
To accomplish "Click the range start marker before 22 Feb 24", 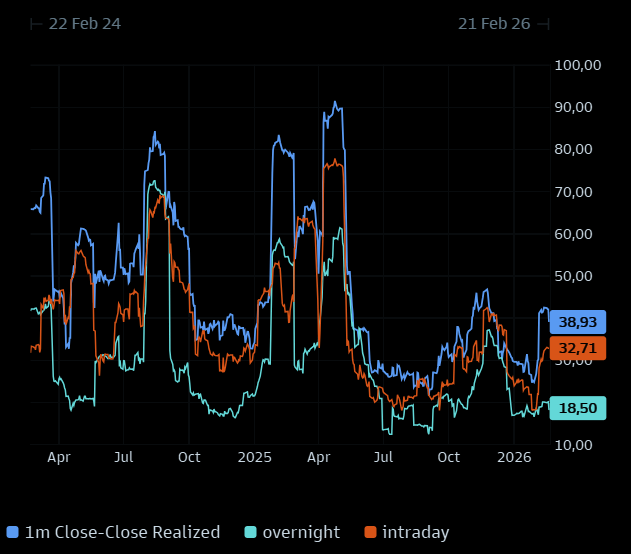I will (36, 24).
